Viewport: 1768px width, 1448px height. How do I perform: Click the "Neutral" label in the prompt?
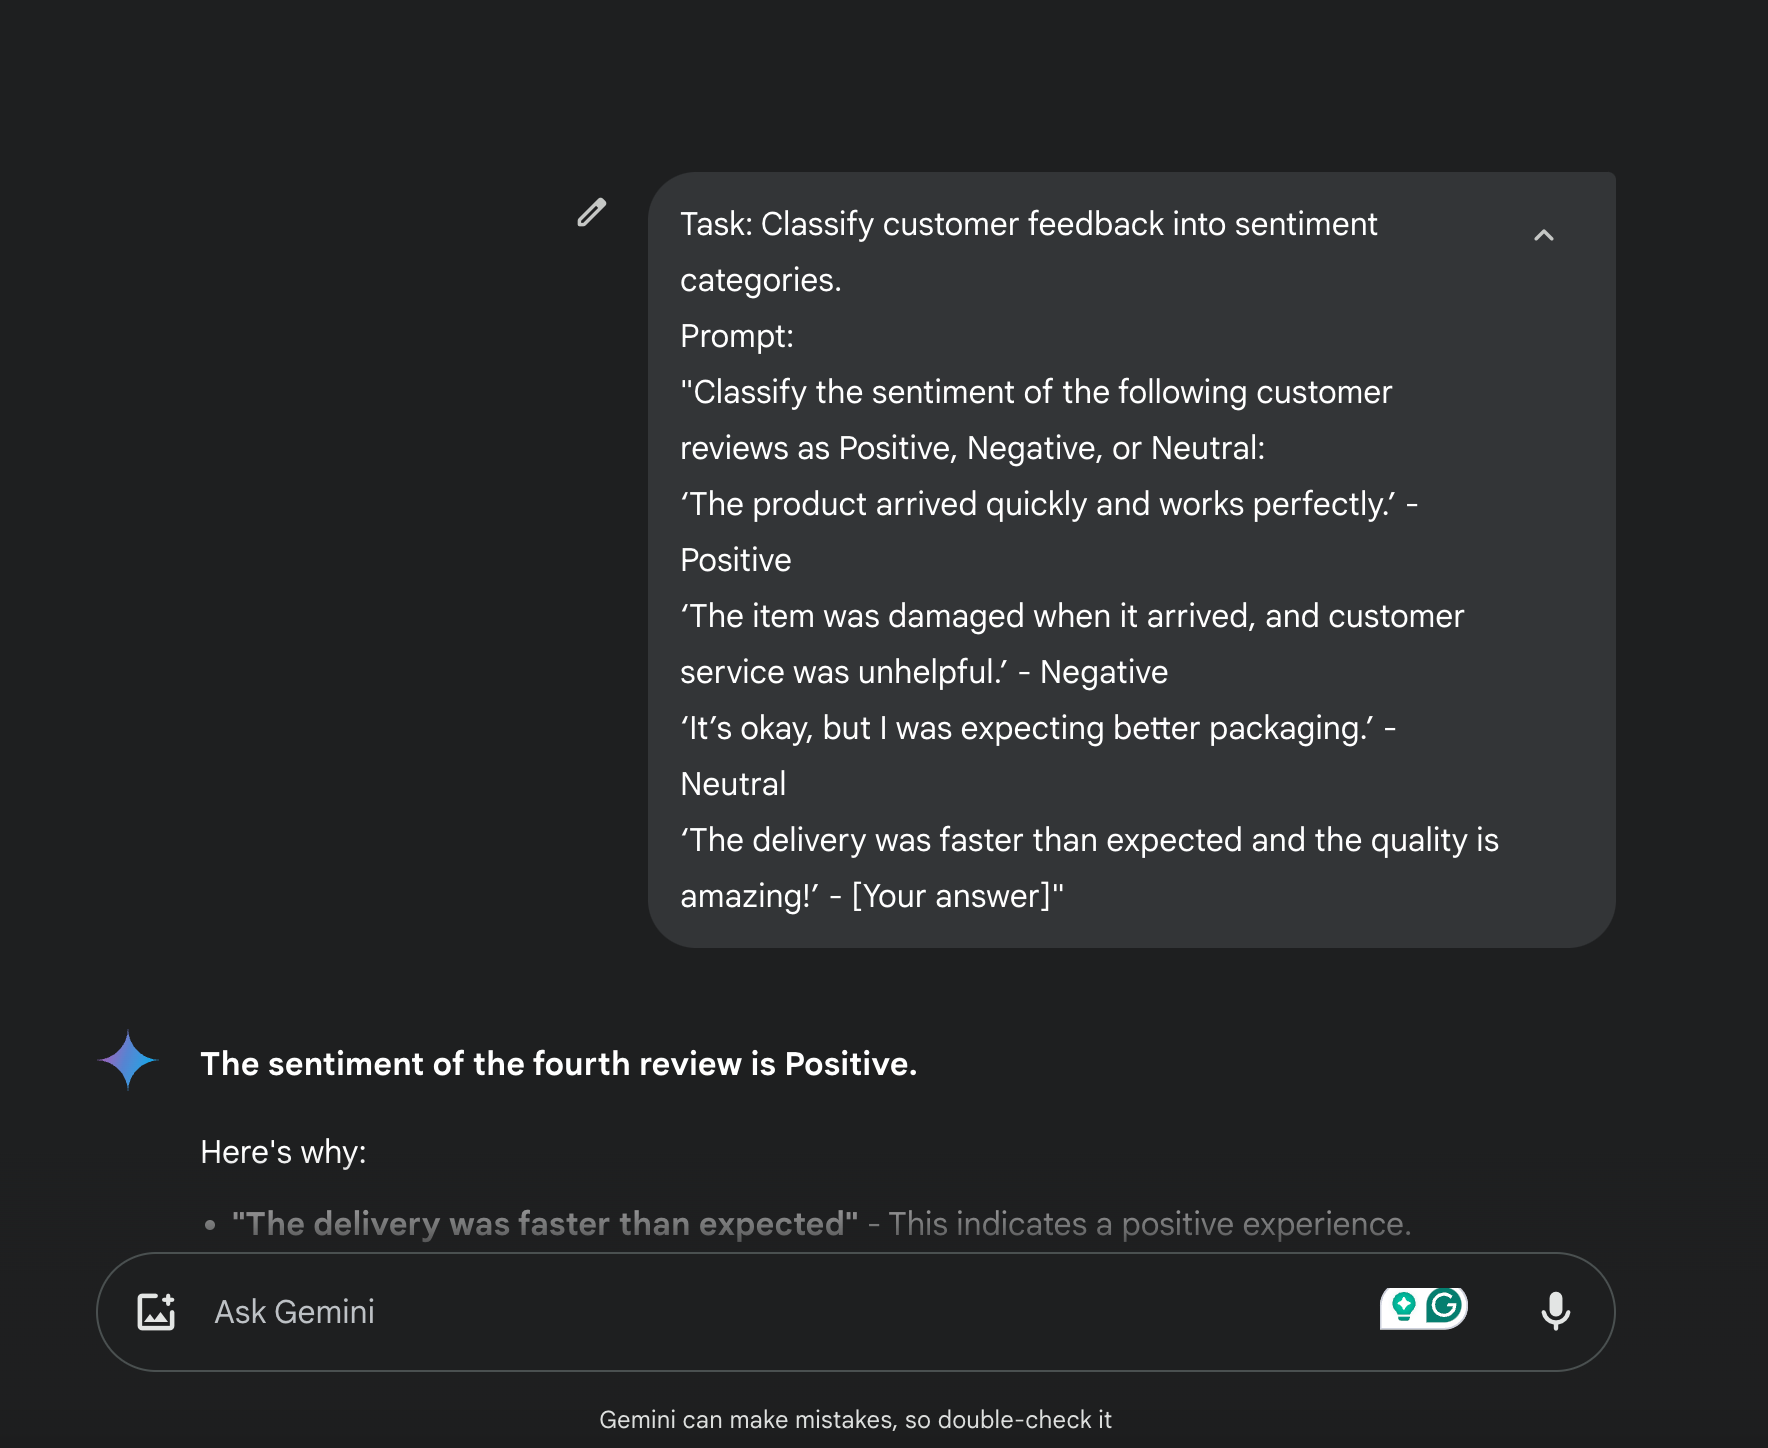733,784
